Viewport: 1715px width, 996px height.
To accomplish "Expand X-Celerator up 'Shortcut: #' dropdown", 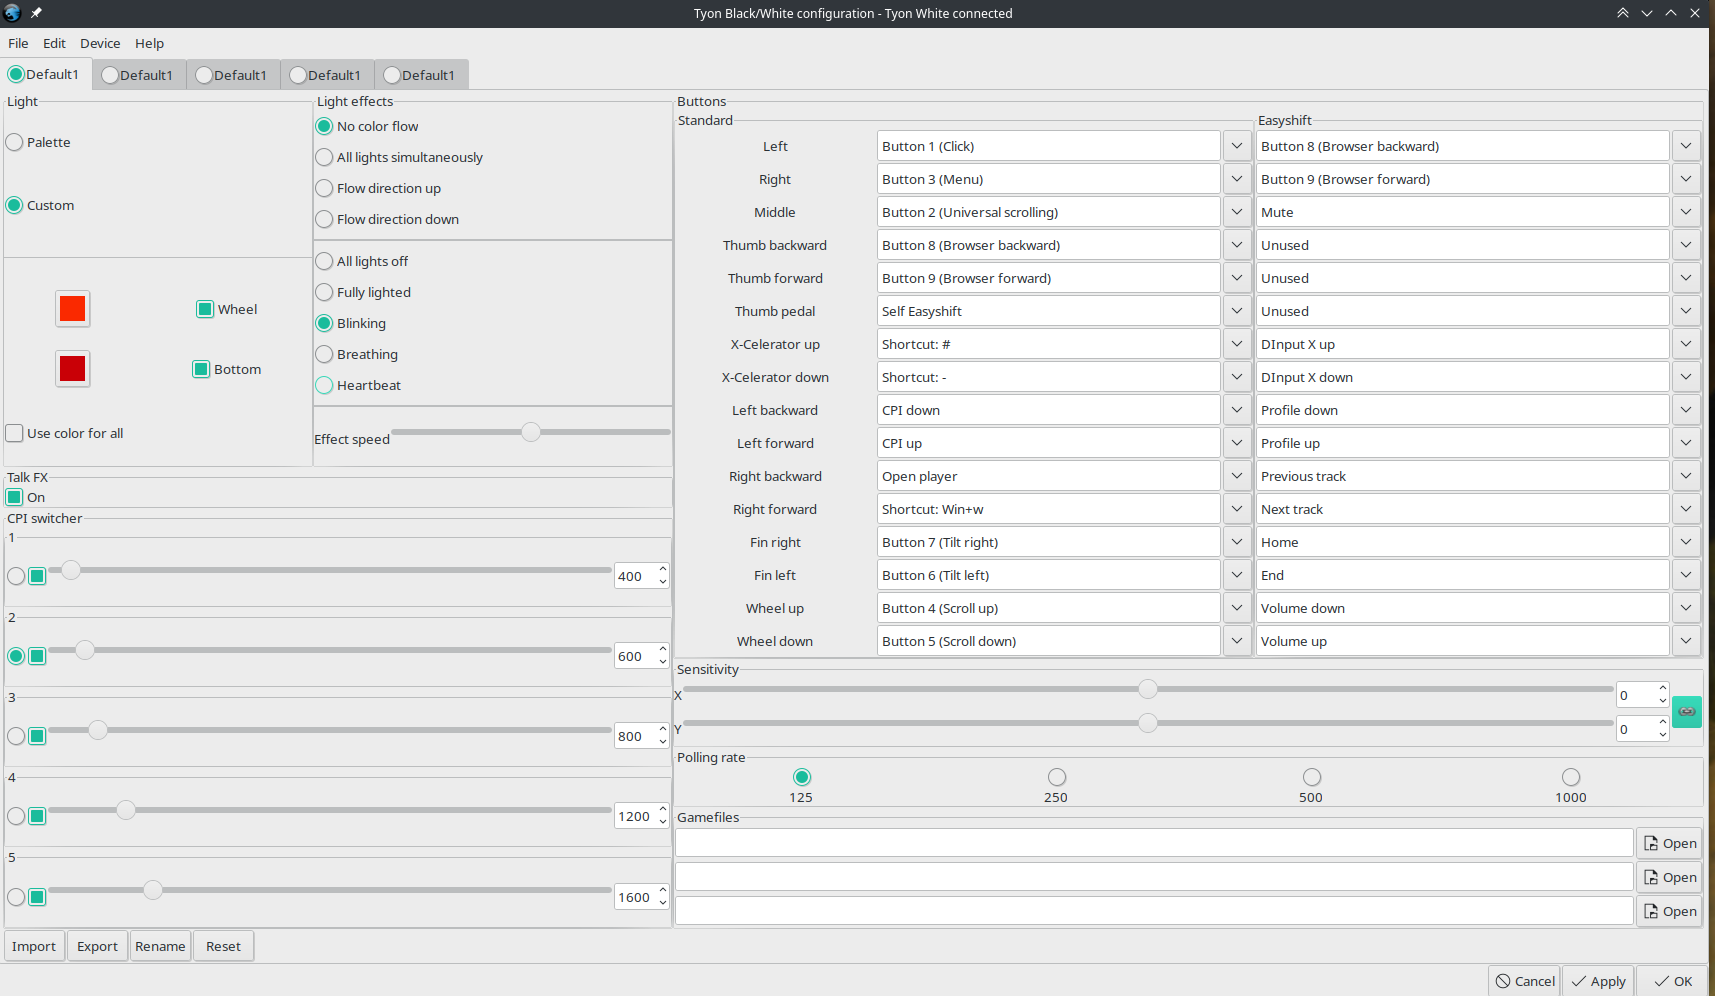I will (x=1237, y=344).
